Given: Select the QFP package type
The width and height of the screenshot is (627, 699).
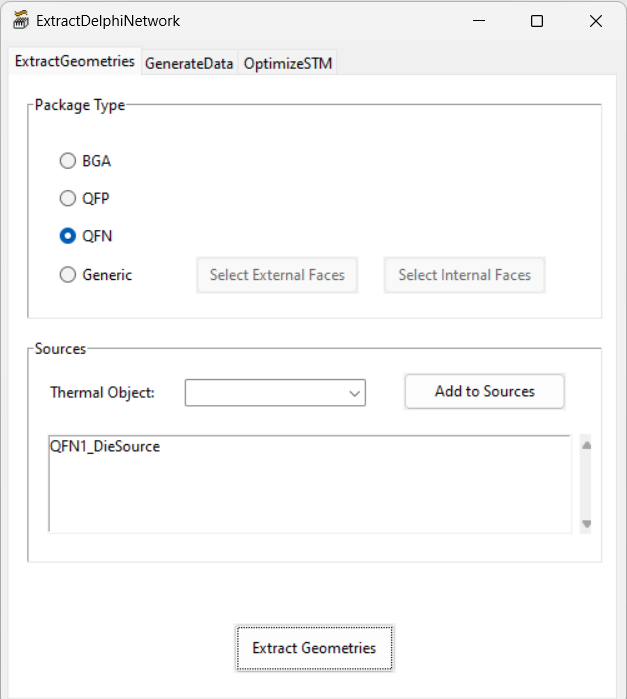Looking at the screenshot, I should coord(68,198).
